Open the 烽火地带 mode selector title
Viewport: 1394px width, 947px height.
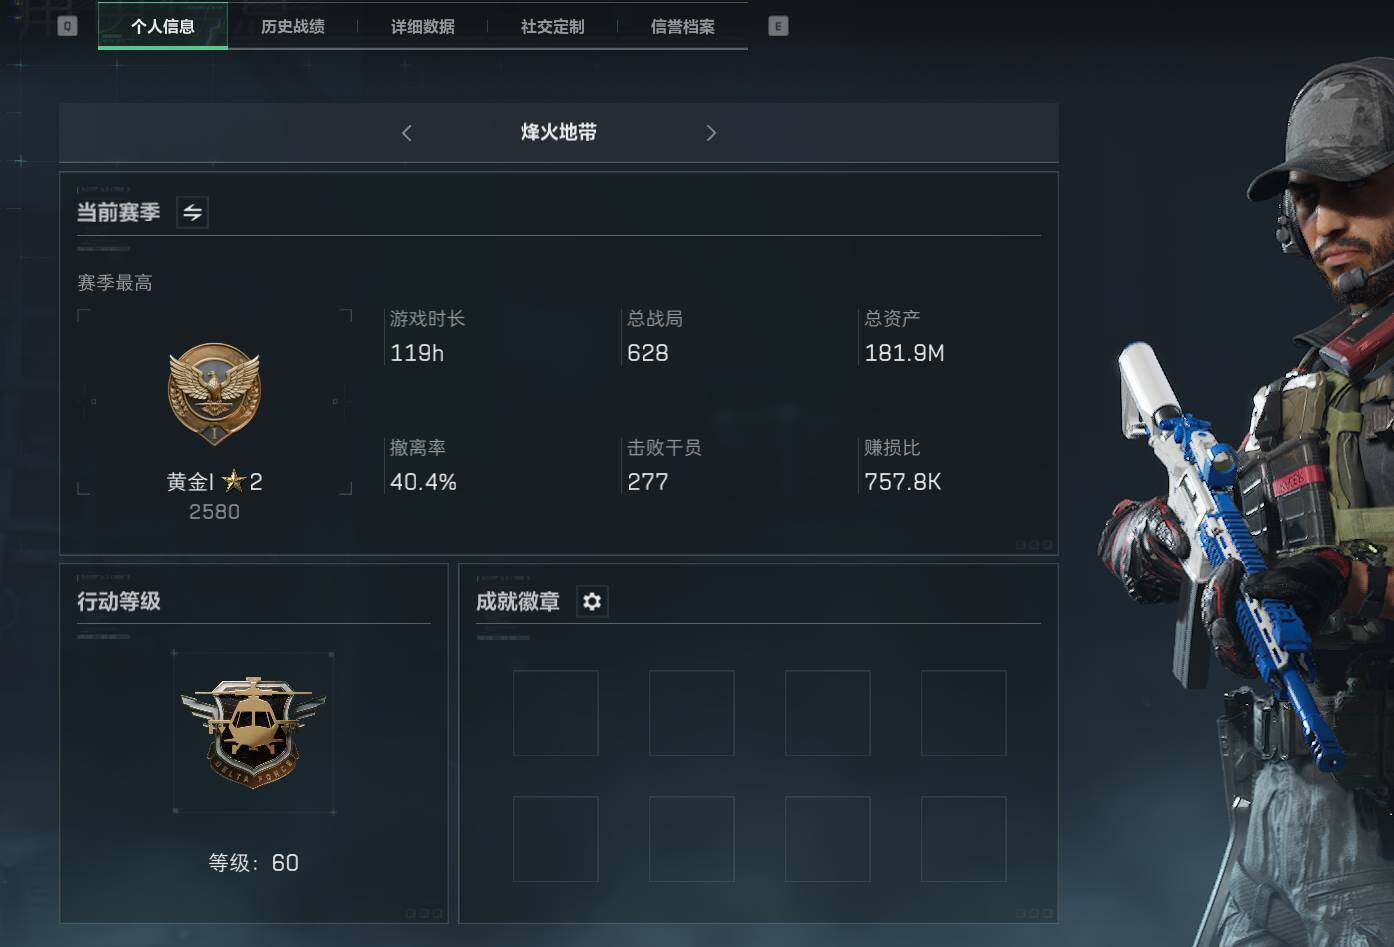pyautogui.click(x=558, y=132)
